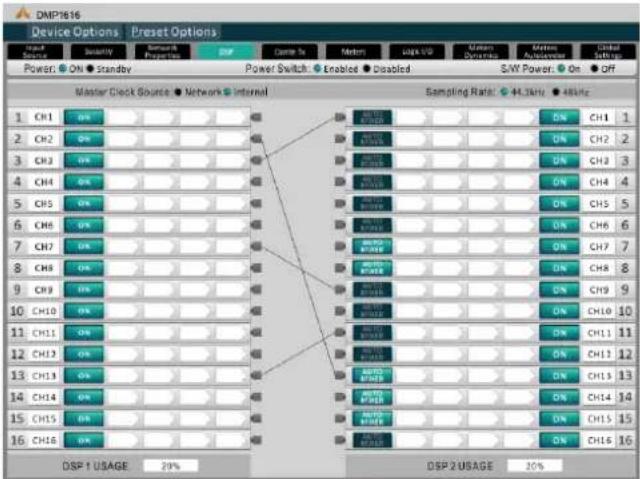Select Internal as Master Clock Source
This screenshot has height=479, width=640.
coord(227,92)
